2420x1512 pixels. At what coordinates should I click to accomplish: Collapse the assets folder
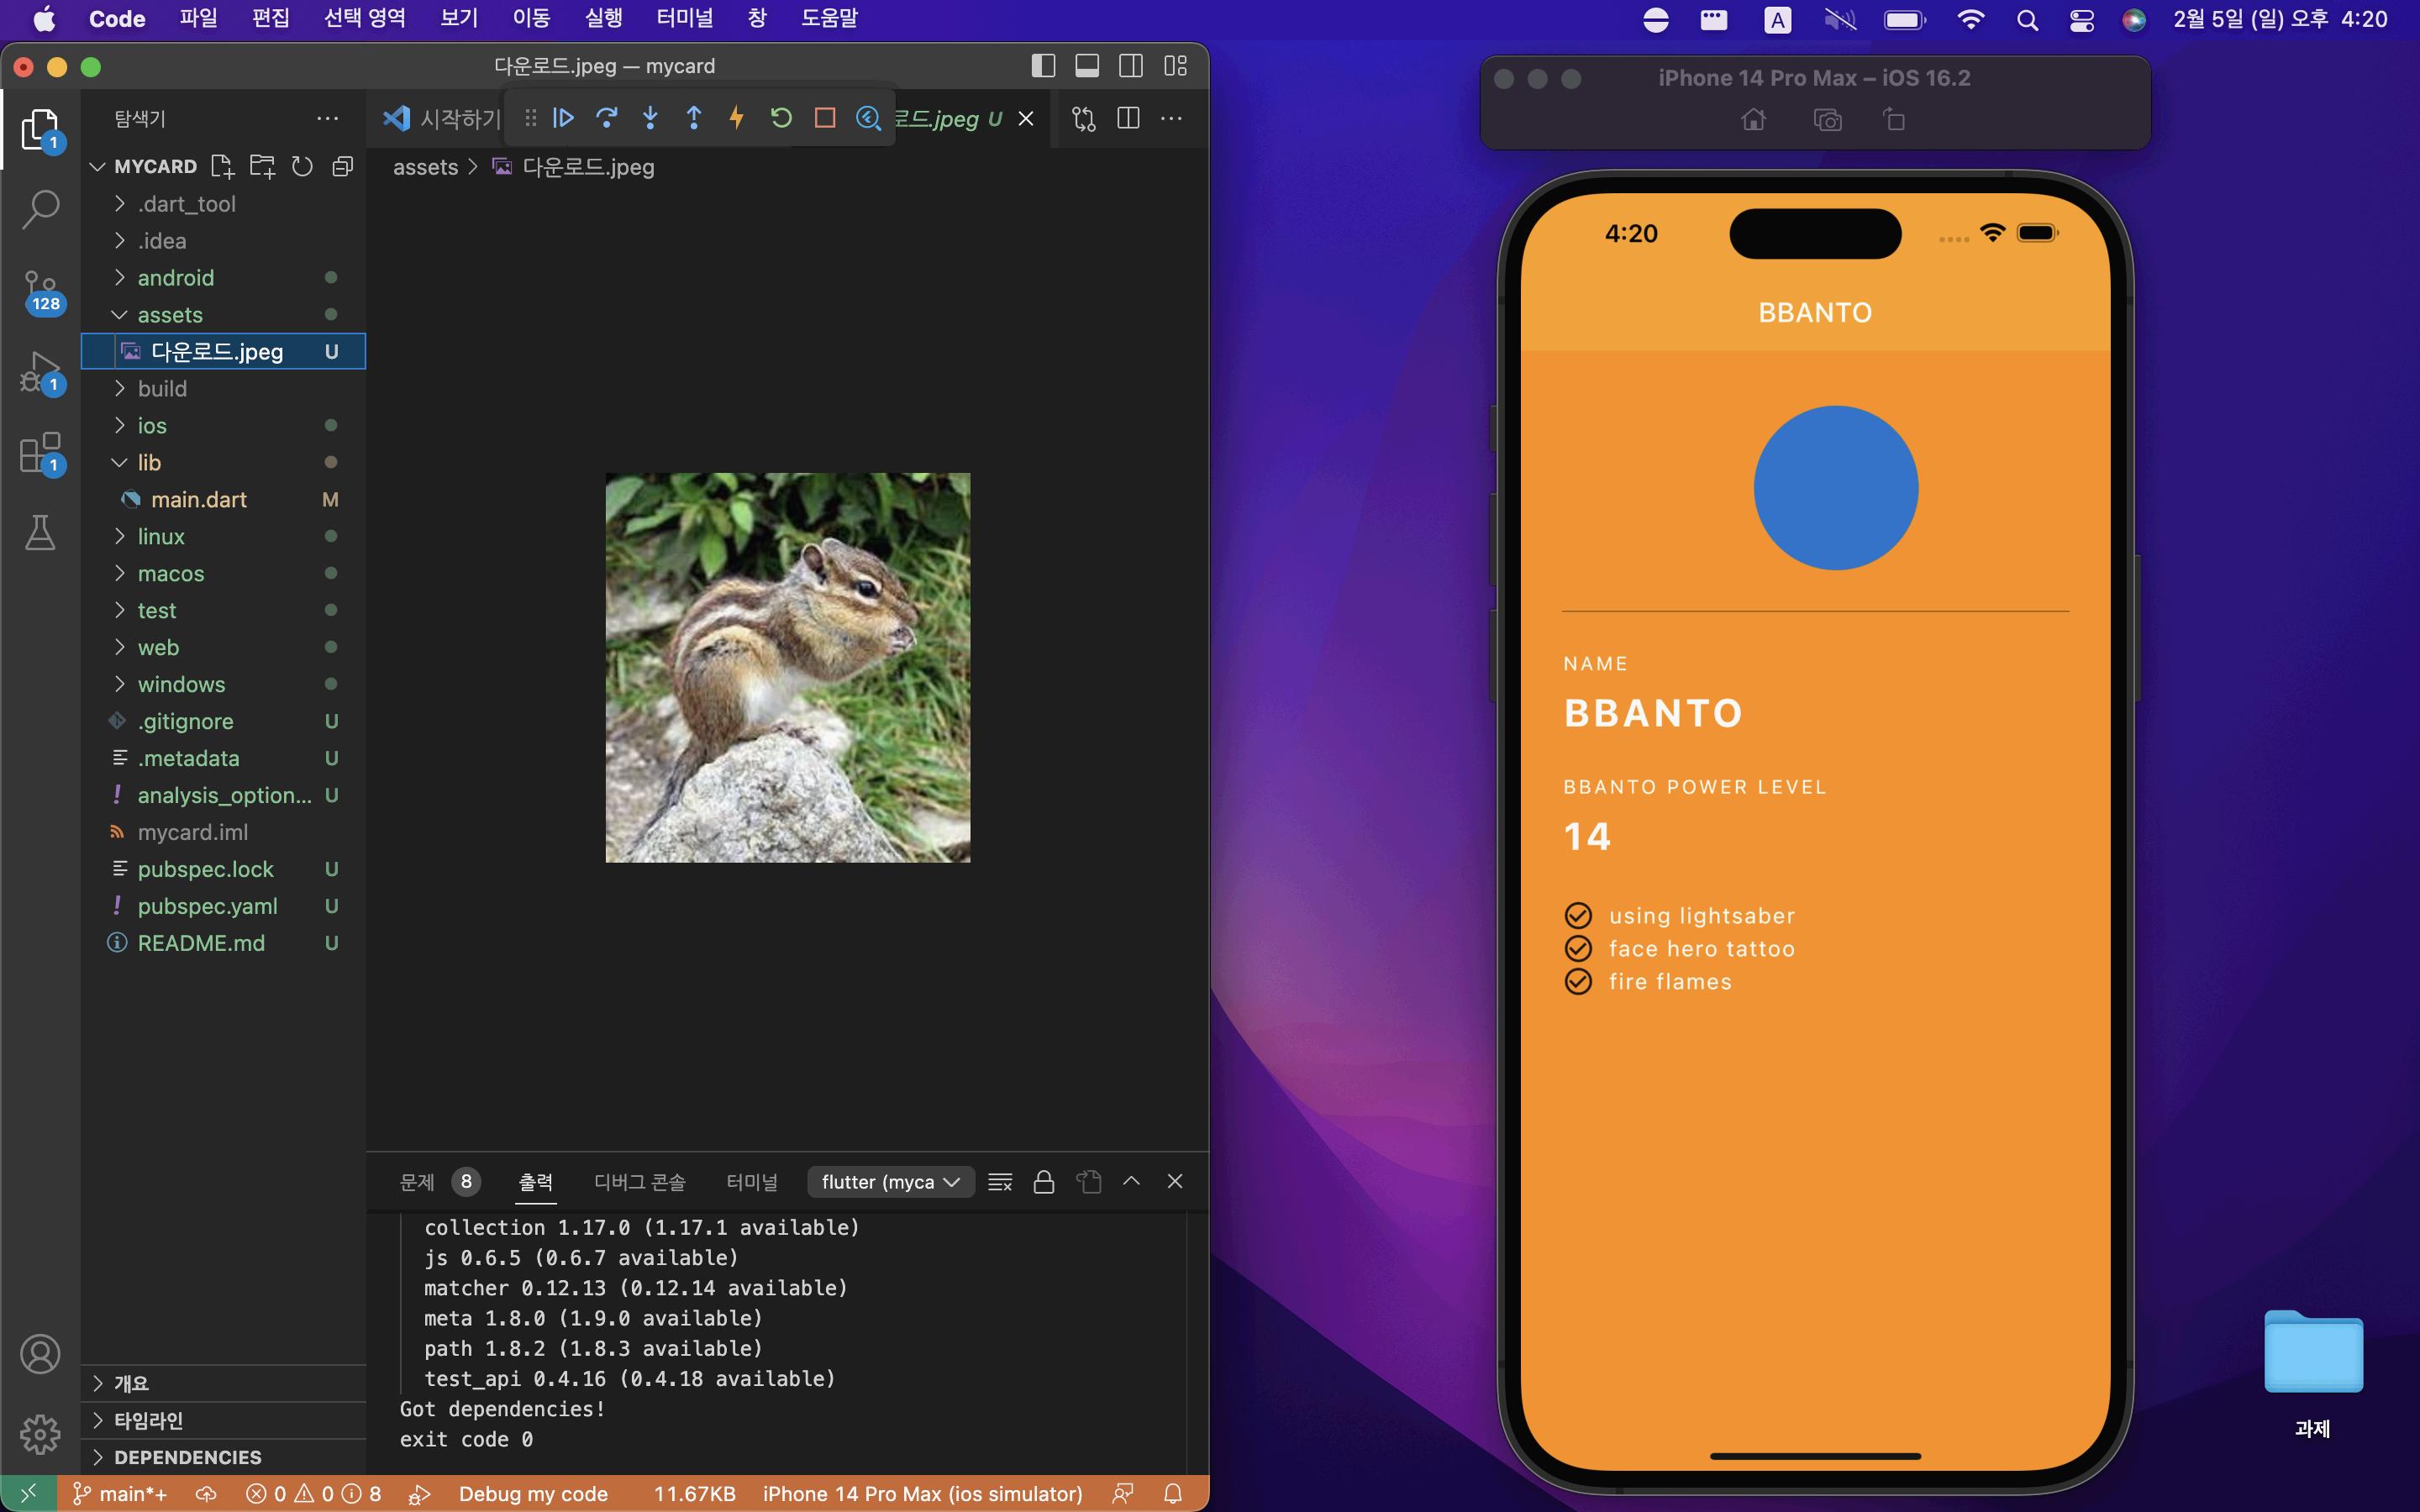point(223,315)
